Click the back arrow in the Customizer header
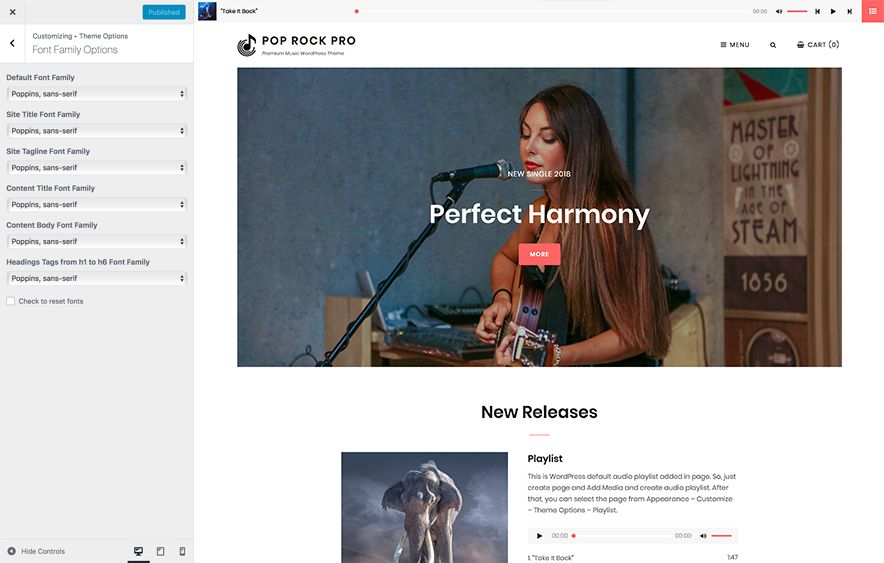Image resolution: width=884 pixels, height=563 pixels. [12, 43]
